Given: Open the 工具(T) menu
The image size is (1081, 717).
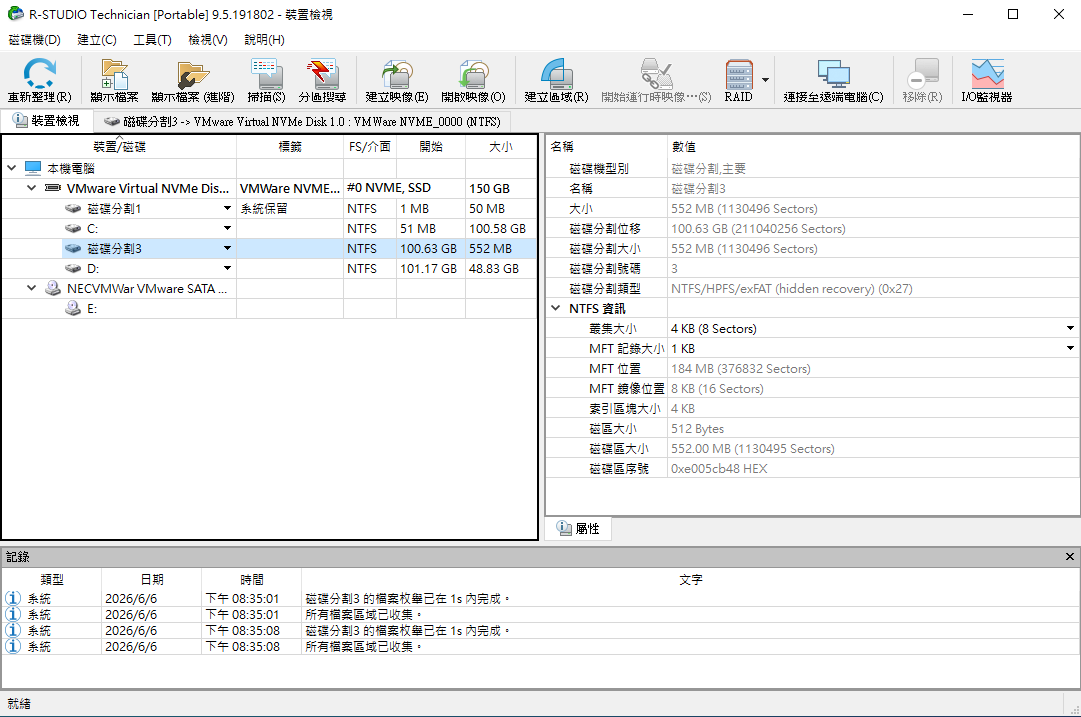Looking at the screenshot, I should tap(152, 40).
